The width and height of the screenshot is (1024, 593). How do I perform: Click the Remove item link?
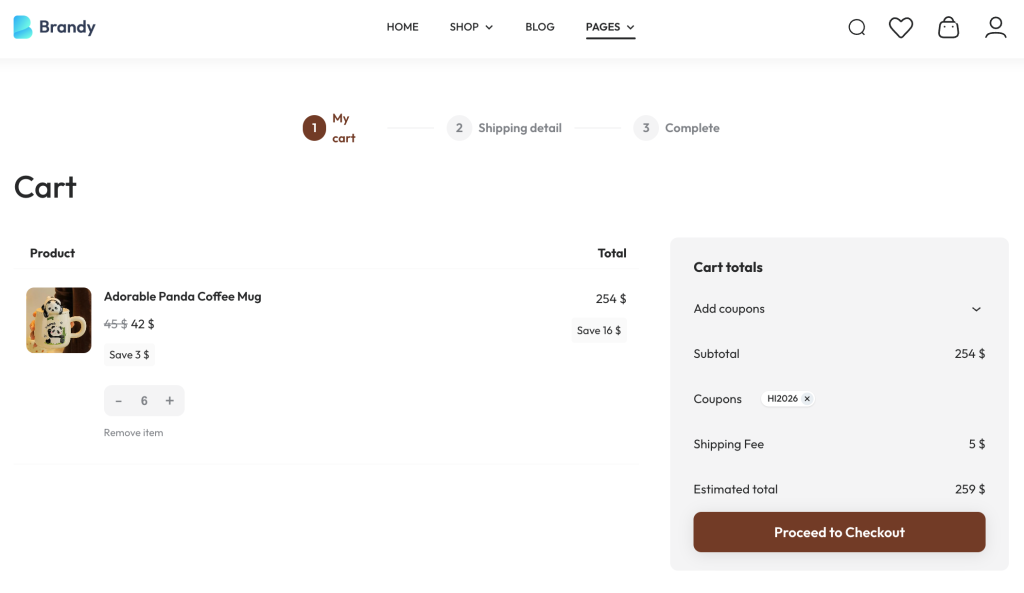pyautogui.click(x=133, y=433)
